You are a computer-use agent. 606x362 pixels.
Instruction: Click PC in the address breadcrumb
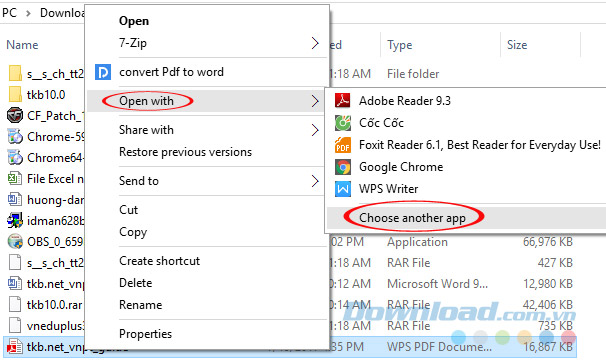(9, 13)
